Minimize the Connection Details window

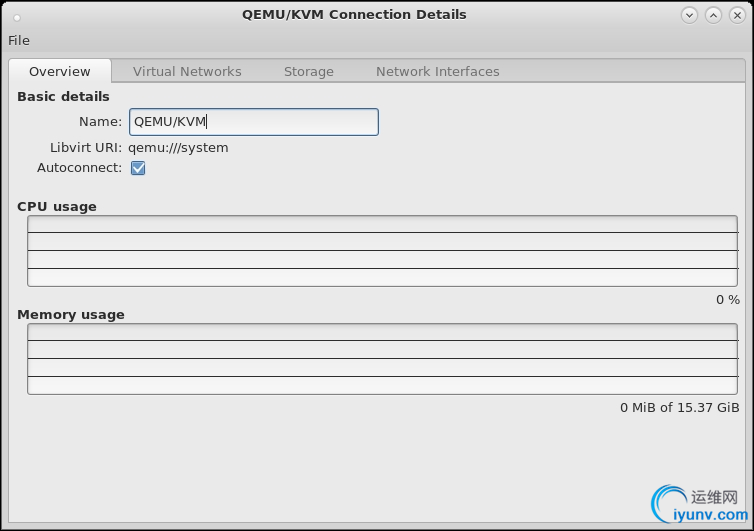(x=689, y=15)
